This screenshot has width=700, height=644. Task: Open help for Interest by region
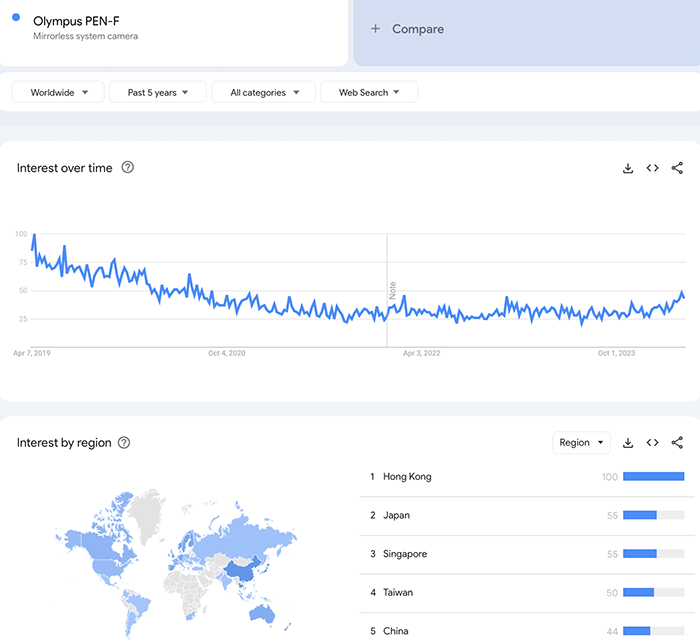124,443
